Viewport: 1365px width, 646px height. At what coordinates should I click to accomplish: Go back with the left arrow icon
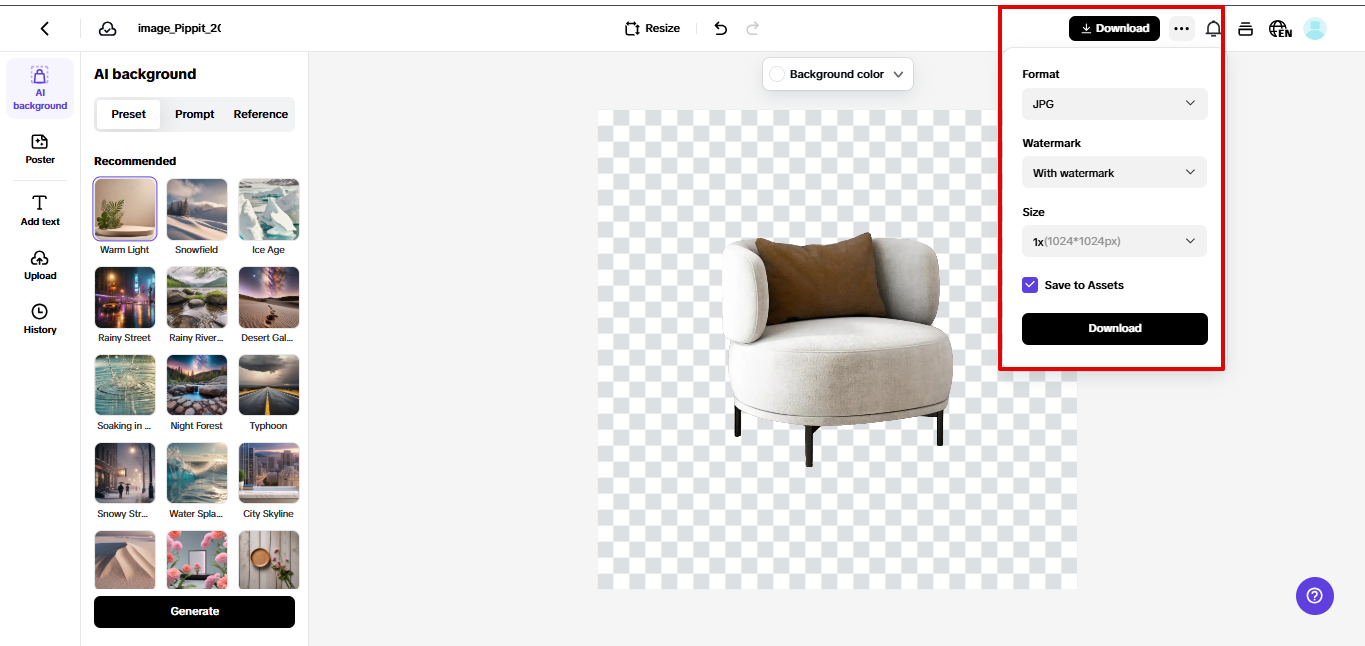[x=45, y=29]
